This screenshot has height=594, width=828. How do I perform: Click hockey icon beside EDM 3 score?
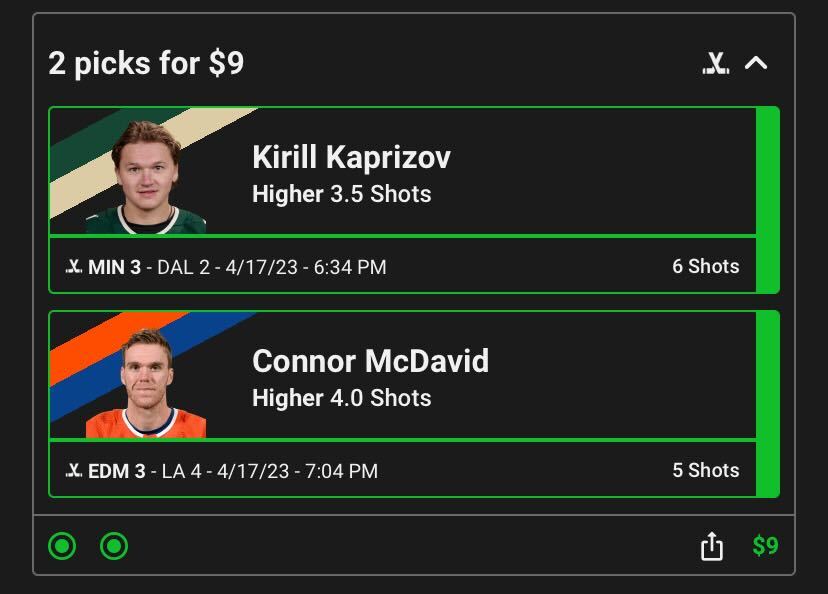[74, 471]
